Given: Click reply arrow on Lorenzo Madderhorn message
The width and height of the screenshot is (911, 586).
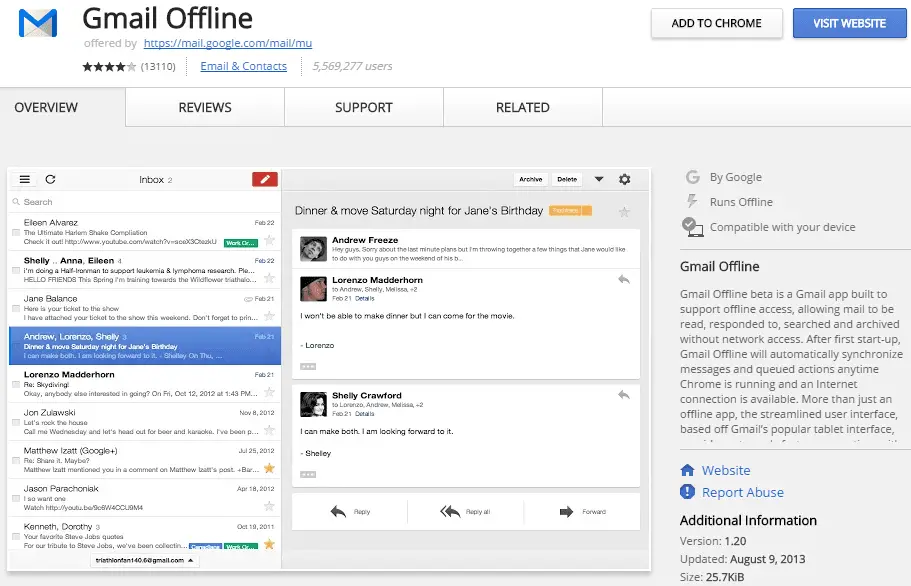Looking at the screenshot, I should pyautogui.click(x=623, y=280).
